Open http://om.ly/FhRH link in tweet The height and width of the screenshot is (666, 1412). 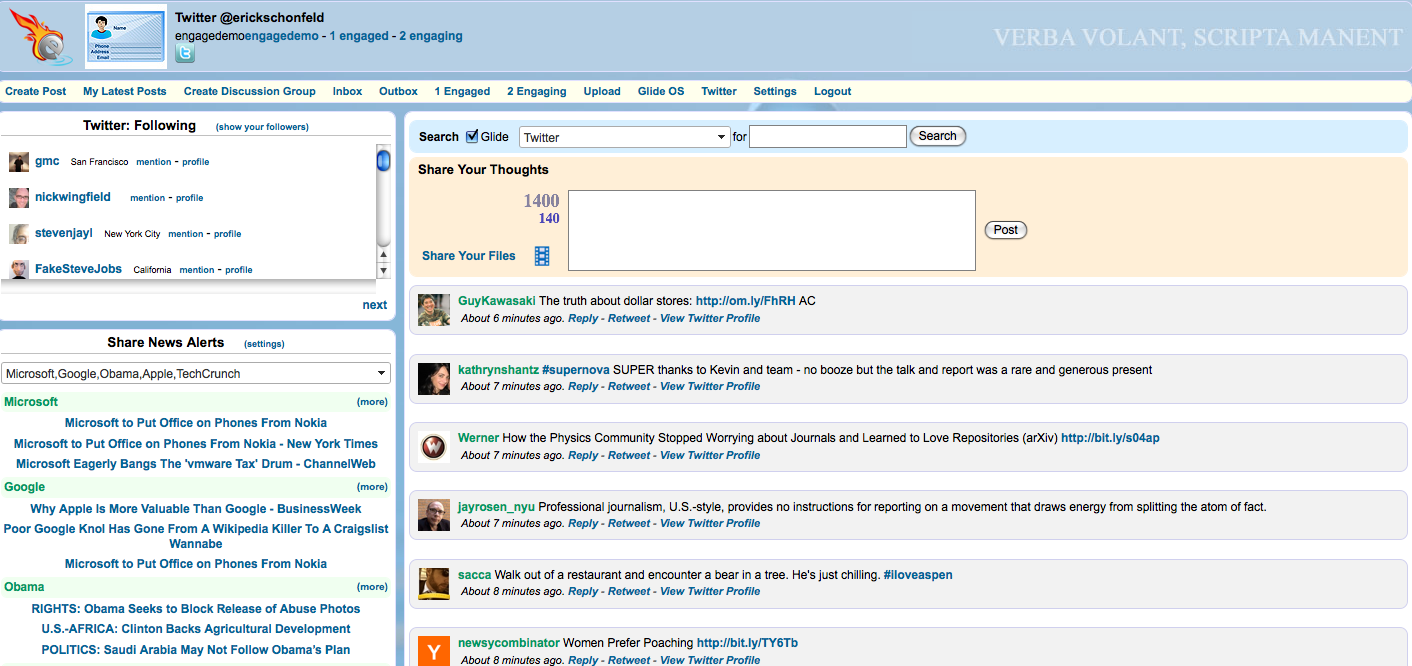[746, 301]
